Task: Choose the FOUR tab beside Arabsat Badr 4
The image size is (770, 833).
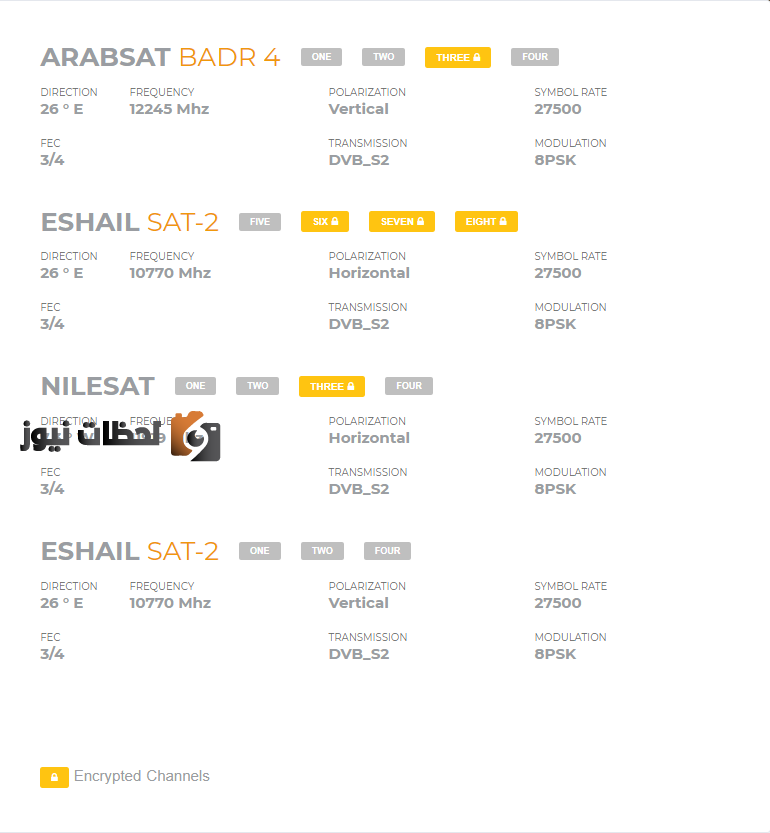Action: point(535,57)
